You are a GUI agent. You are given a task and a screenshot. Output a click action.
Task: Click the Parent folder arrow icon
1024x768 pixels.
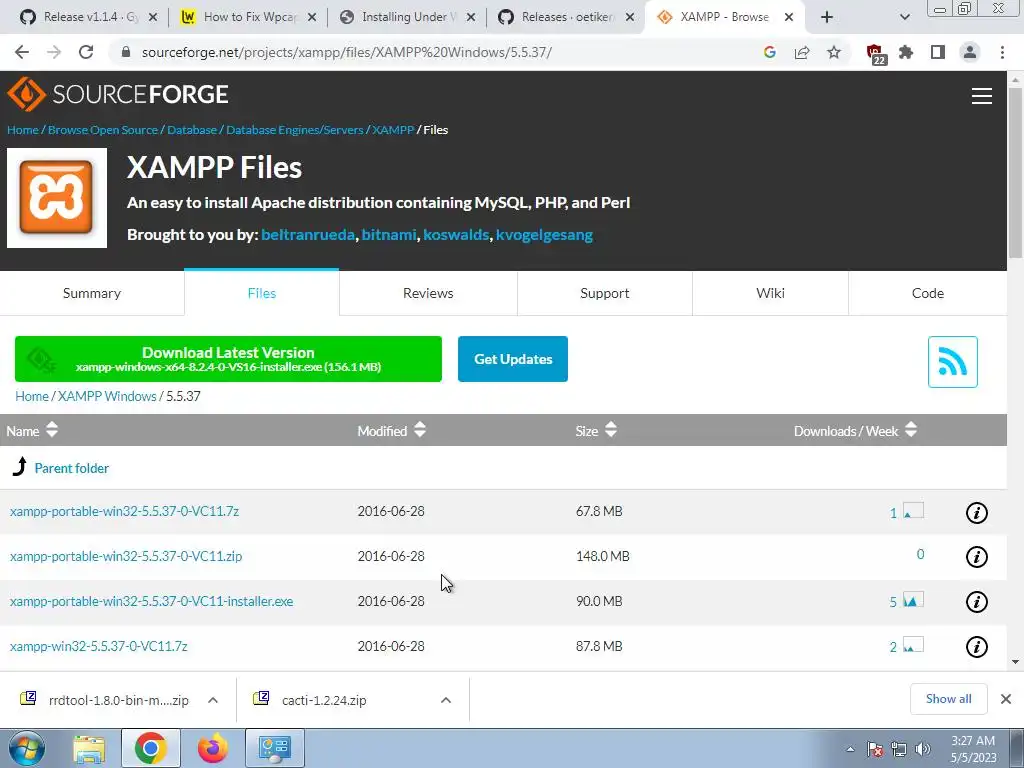point(20,466)
